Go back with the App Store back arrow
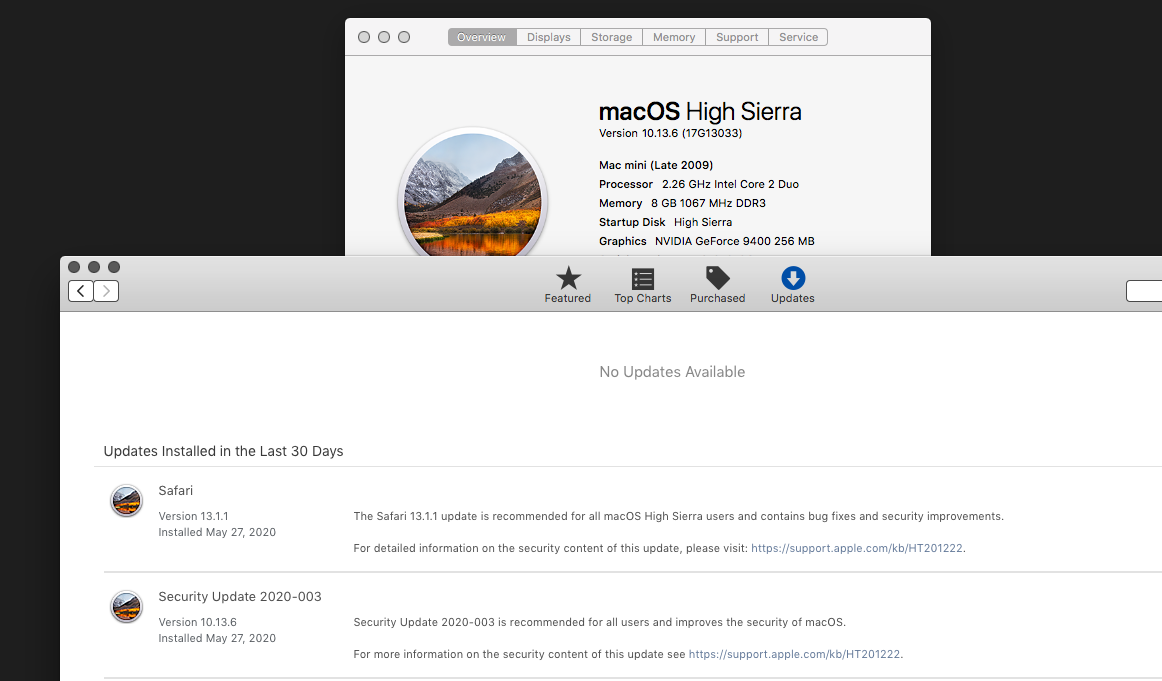The height and width of the screenshot is (681, 1162). coord(81,291)
